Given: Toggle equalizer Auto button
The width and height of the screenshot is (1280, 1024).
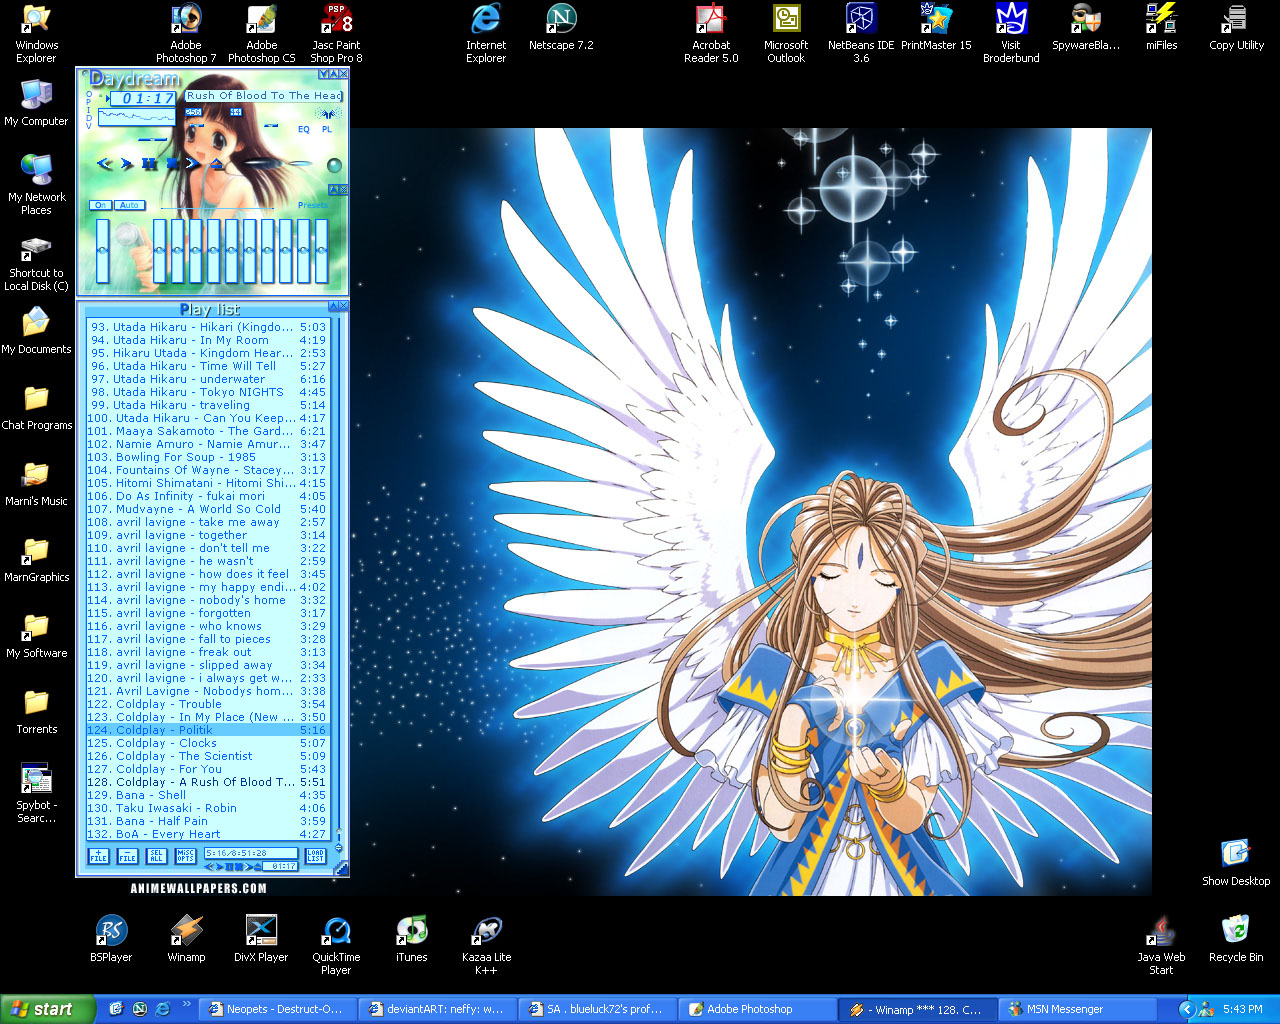Looking at the screenshot, I should point(129,205).
